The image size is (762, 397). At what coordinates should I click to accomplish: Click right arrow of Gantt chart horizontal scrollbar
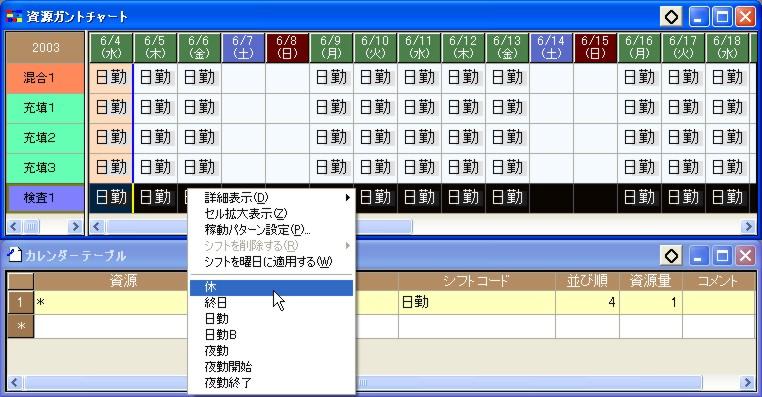pyautogui.click(x=747, y=226)
